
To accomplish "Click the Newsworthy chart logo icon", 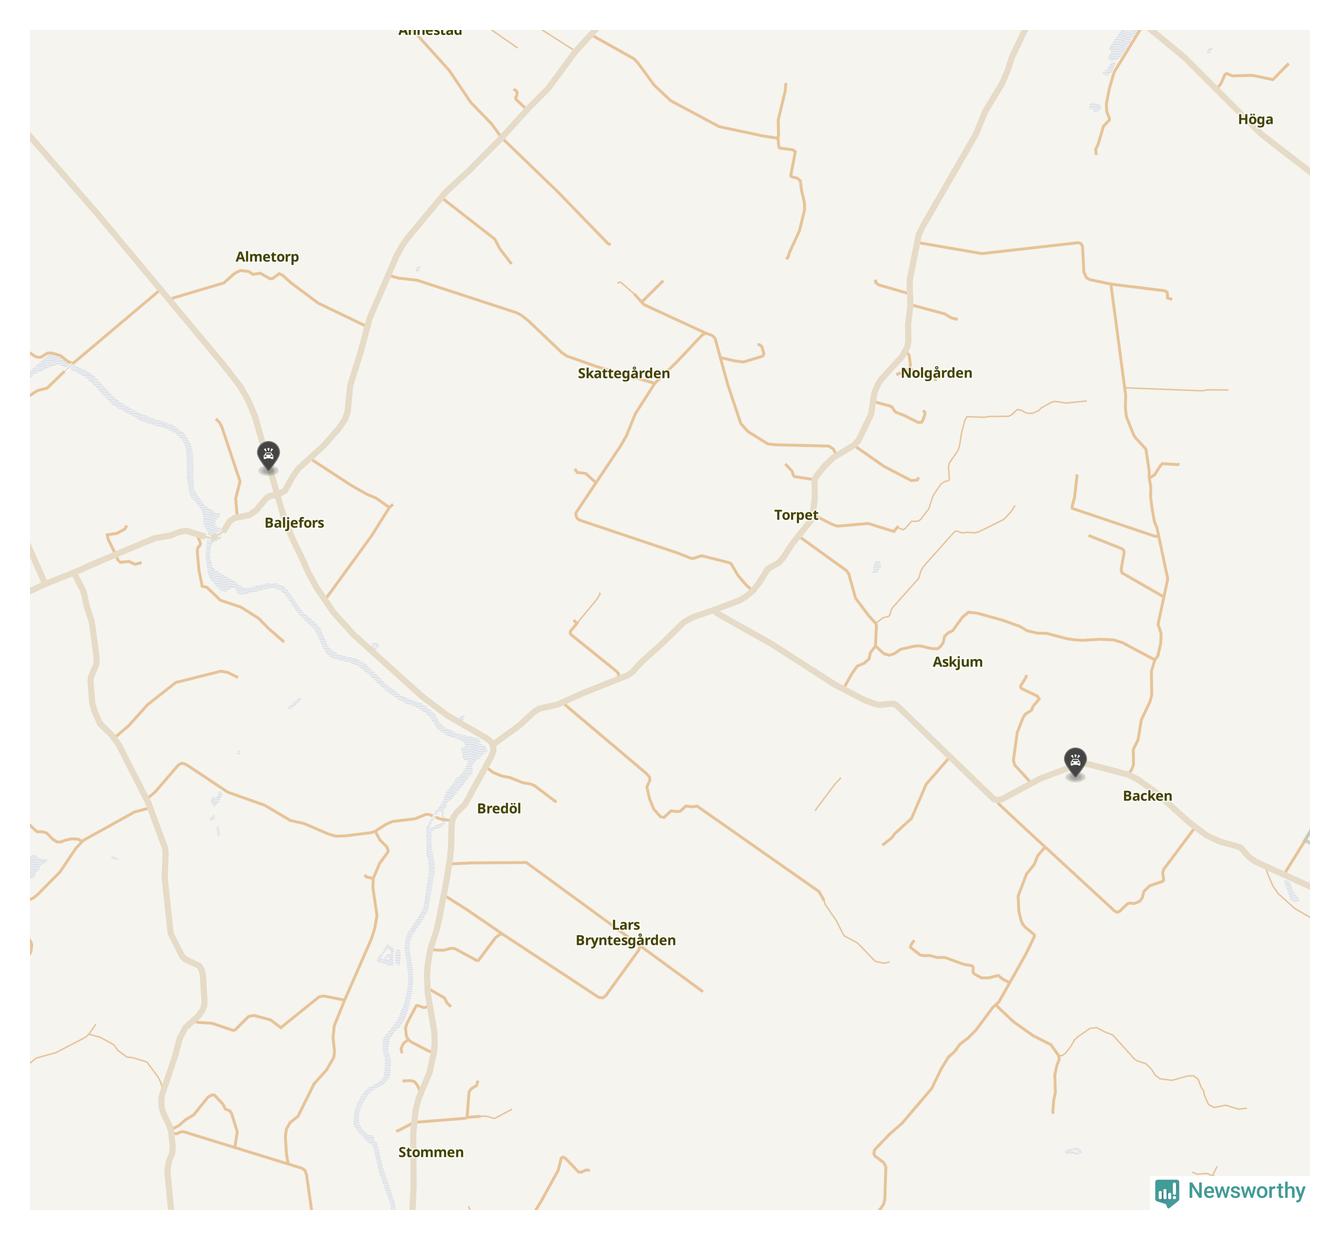I will coord(1167,1192).
